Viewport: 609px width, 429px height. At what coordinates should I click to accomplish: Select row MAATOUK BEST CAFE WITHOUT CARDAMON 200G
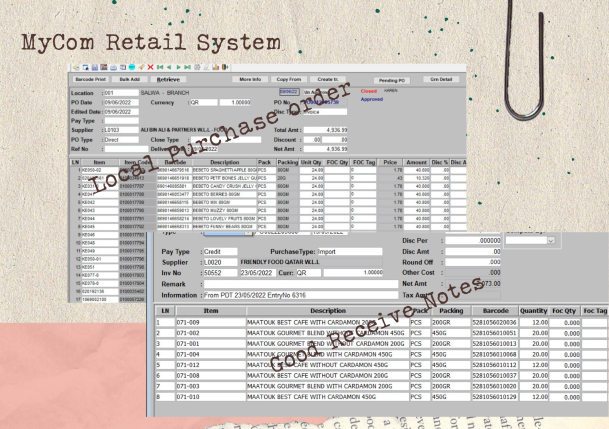[x=381, y=375]
